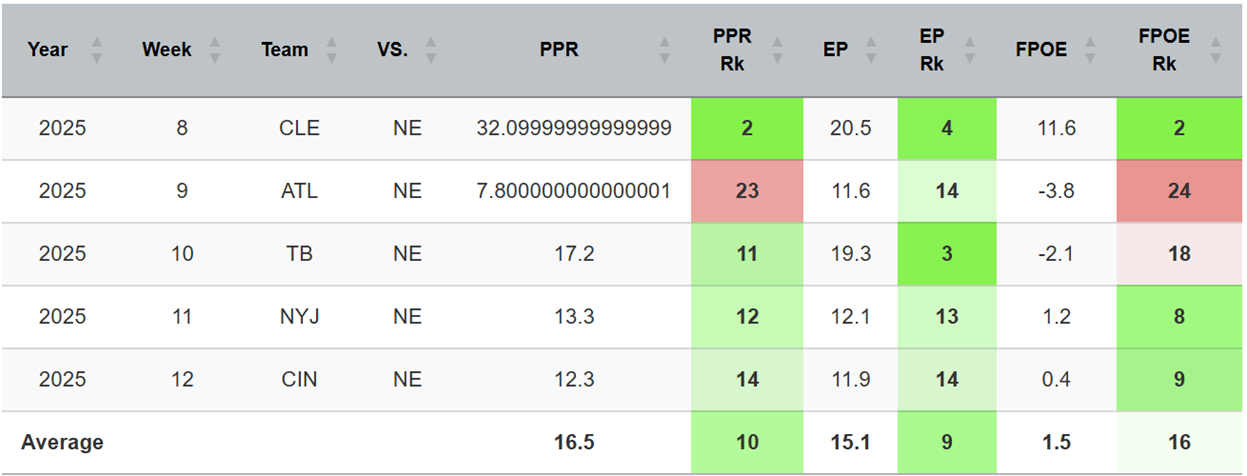Image resolution: width=1247 pixels, height=476 pixels.
Task: Click the sort arrows in VS. column
Action: 431,50
